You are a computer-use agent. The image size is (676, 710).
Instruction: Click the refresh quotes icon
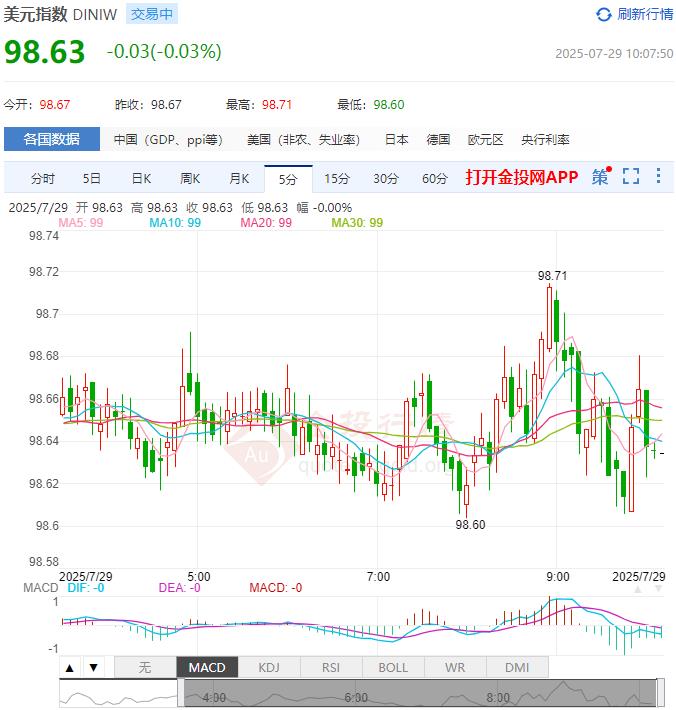coord(603,14)
